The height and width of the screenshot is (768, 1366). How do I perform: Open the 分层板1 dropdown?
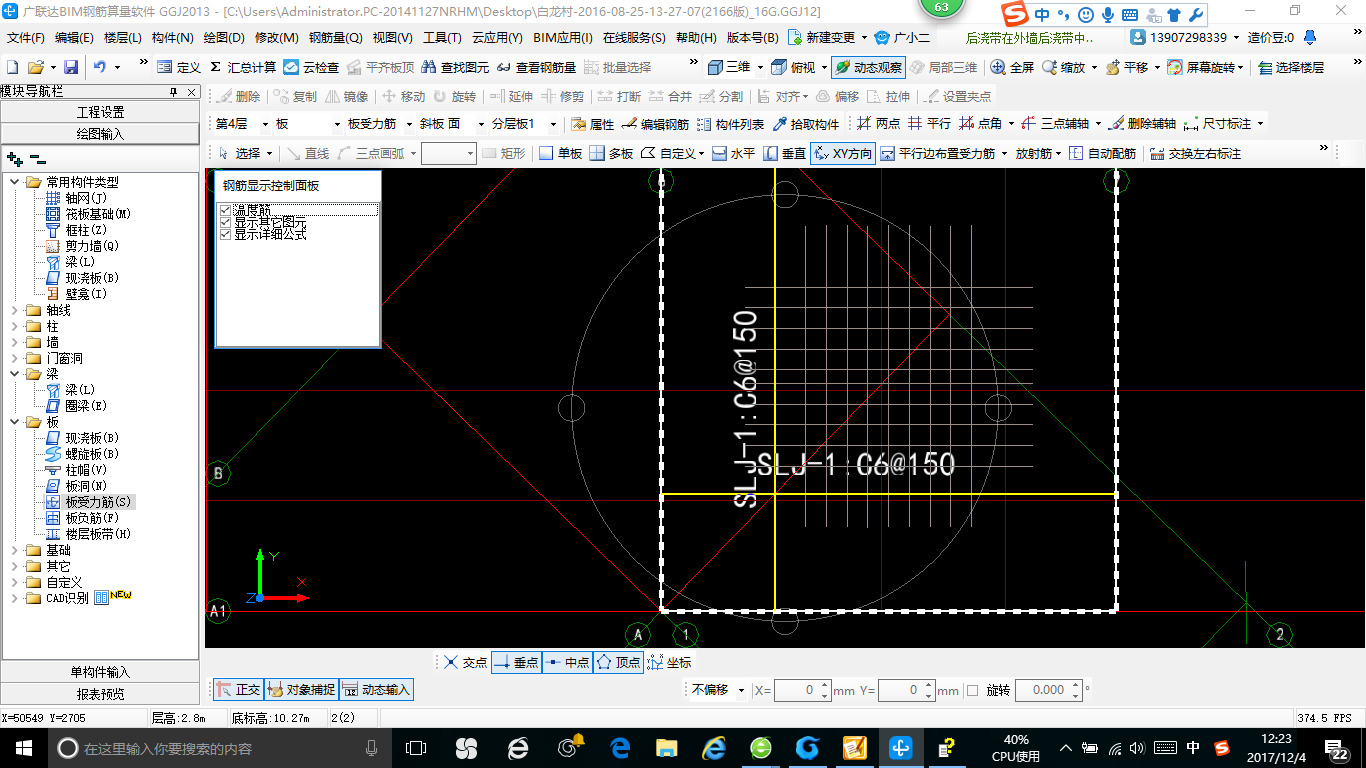[553, 124]
